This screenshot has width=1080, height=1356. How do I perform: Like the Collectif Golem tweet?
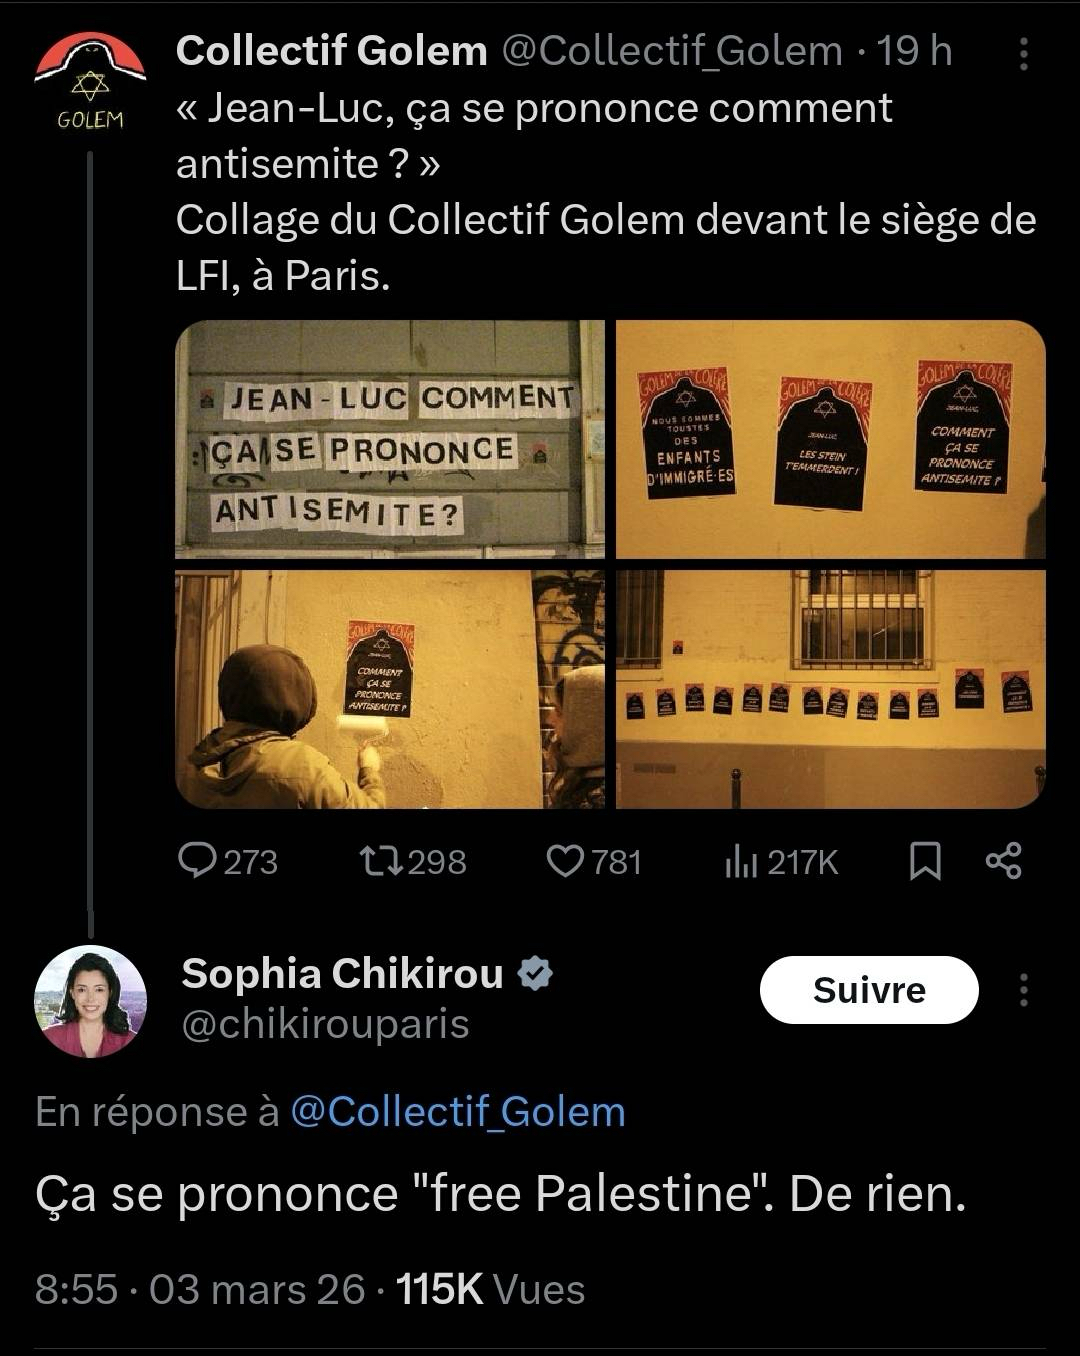pyautogui.click(x=565, y=861)
